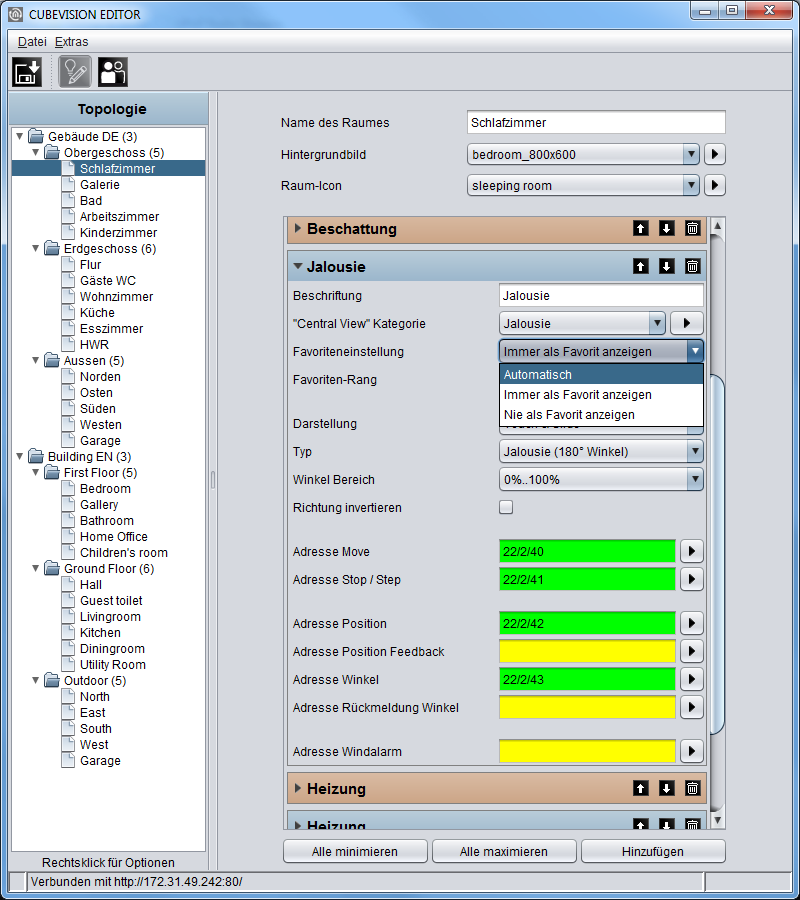Image resolution: width=800 pixels, height=900 pixels.
Task: Click the Gebäude DE folder icon
Action: point(36,136)
